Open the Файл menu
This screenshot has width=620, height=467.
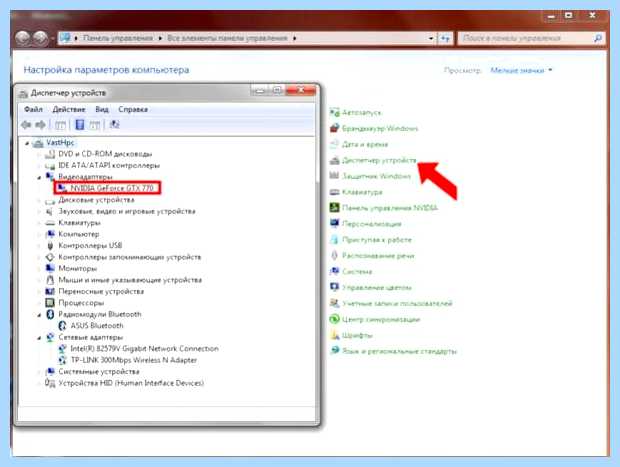pos(33,110)
